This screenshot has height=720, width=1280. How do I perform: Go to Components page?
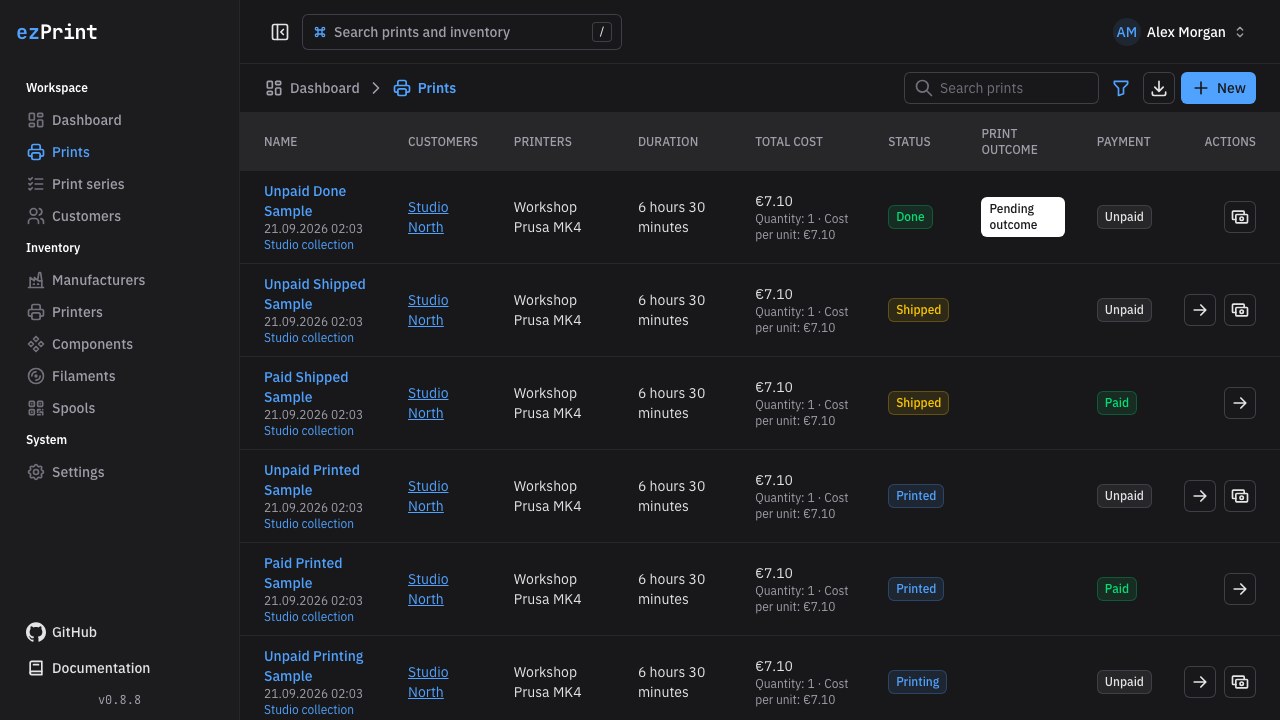120,344
